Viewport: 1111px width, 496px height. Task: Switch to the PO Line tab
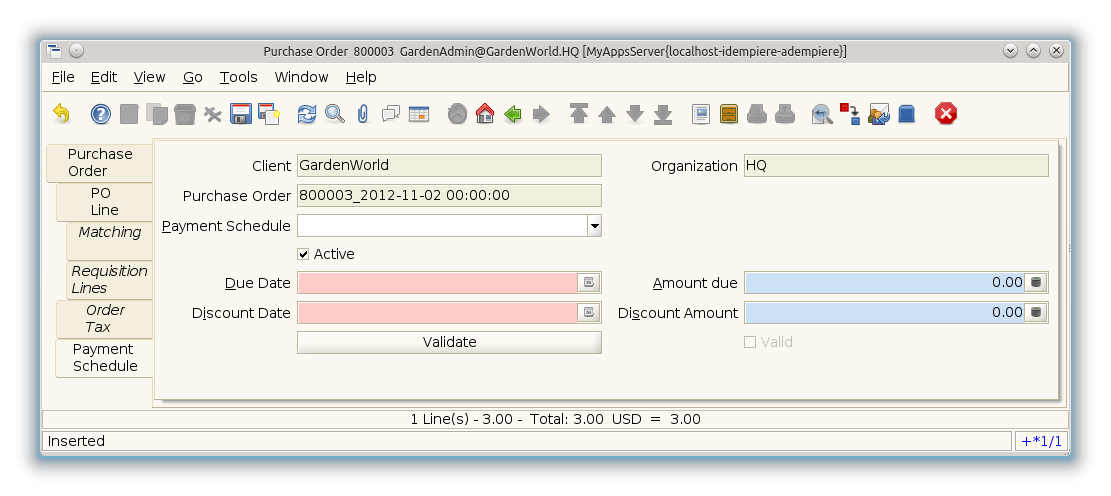[105, 201]
